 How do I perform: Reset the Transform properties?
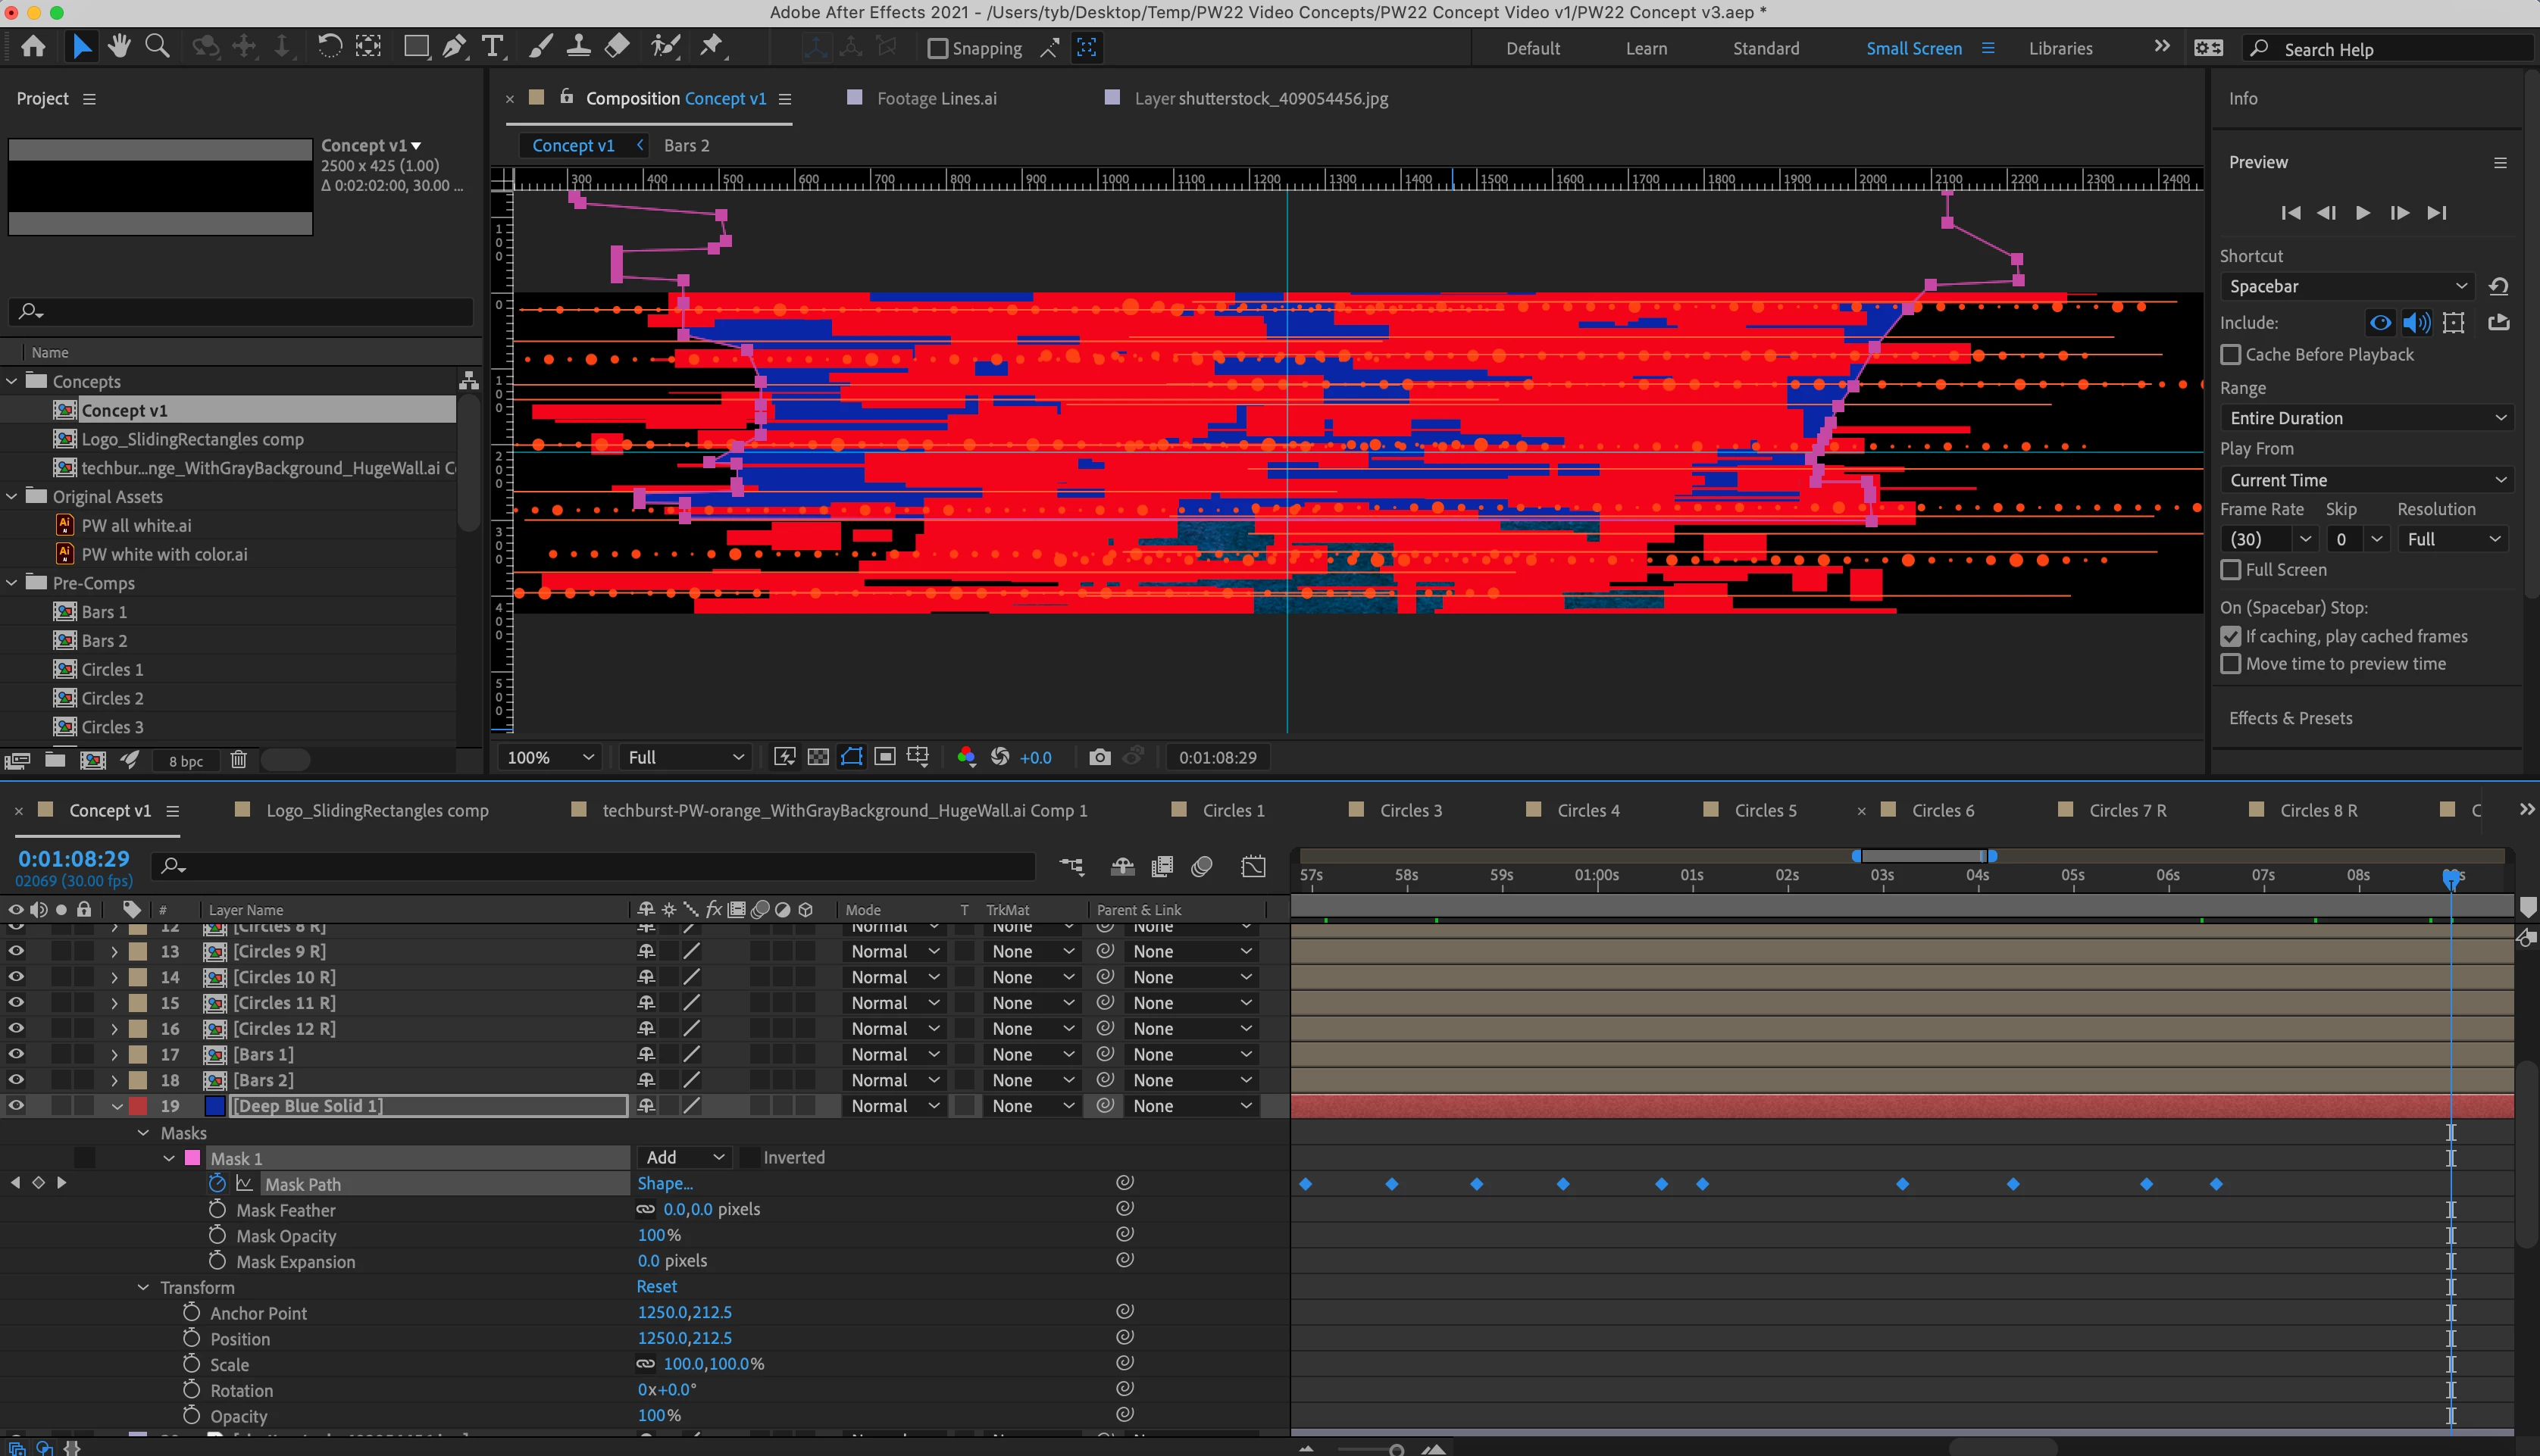(656, 1286)
